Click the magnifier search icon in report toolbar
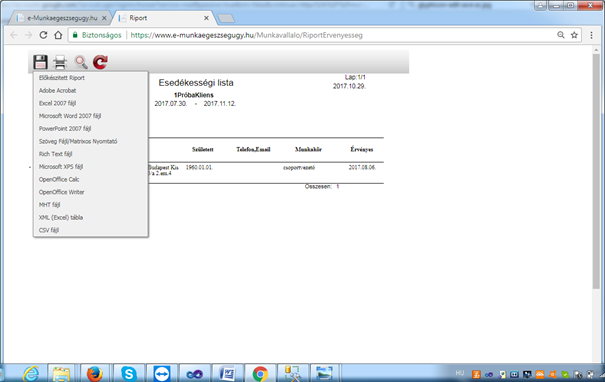The height and width of the screenshot is (382, 605). coord(81,62)
